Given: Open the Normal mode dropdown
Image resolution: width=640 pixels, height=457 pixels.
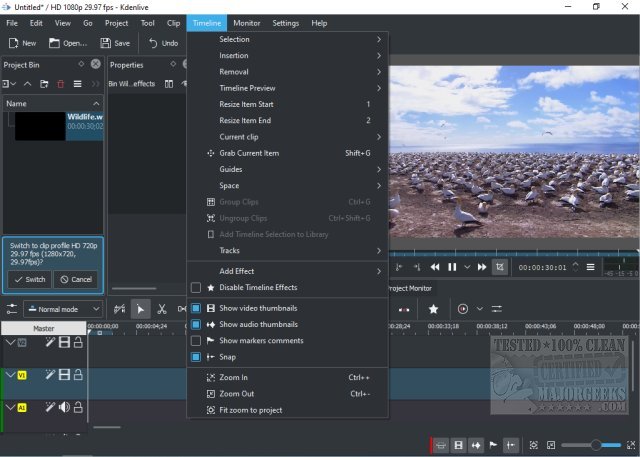Looking at the screenshot, I should [62, 310].
